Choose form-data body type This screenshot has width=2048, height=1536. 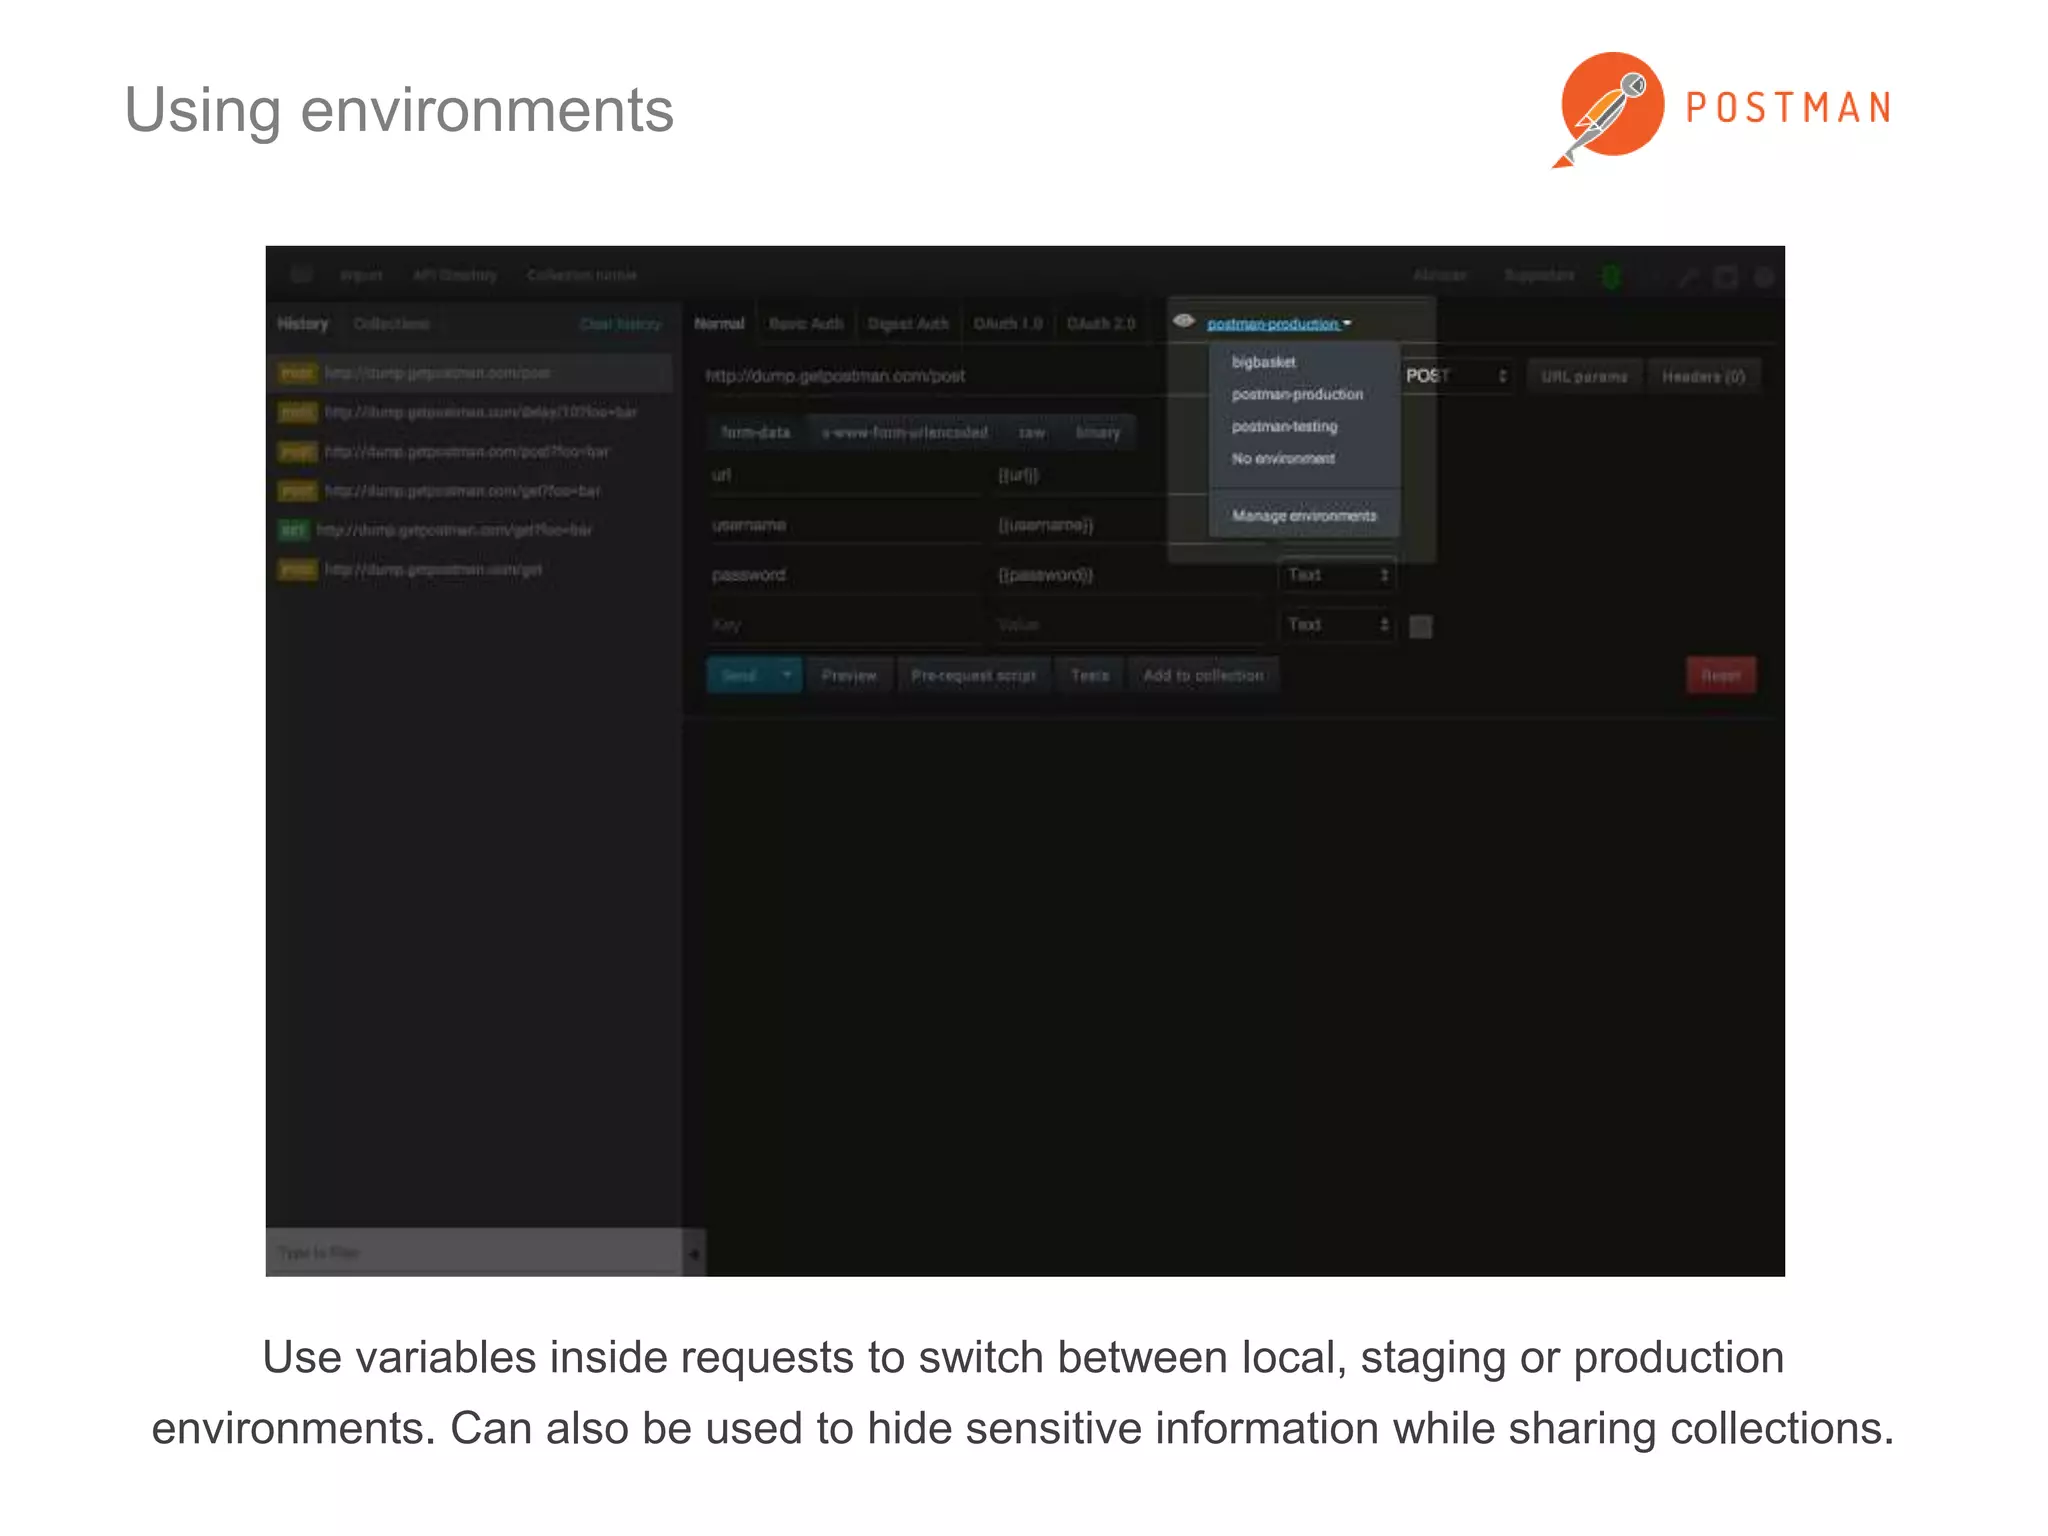[755, 432]
